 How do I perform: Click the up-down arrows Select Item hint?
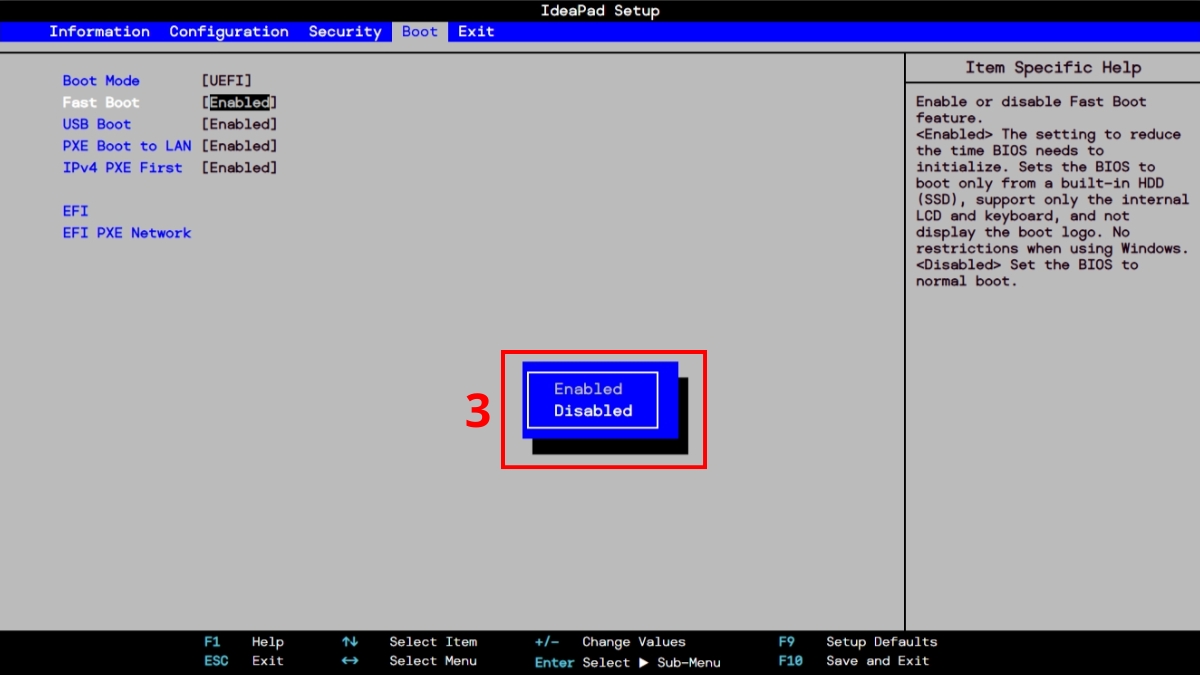click(409, 642)
